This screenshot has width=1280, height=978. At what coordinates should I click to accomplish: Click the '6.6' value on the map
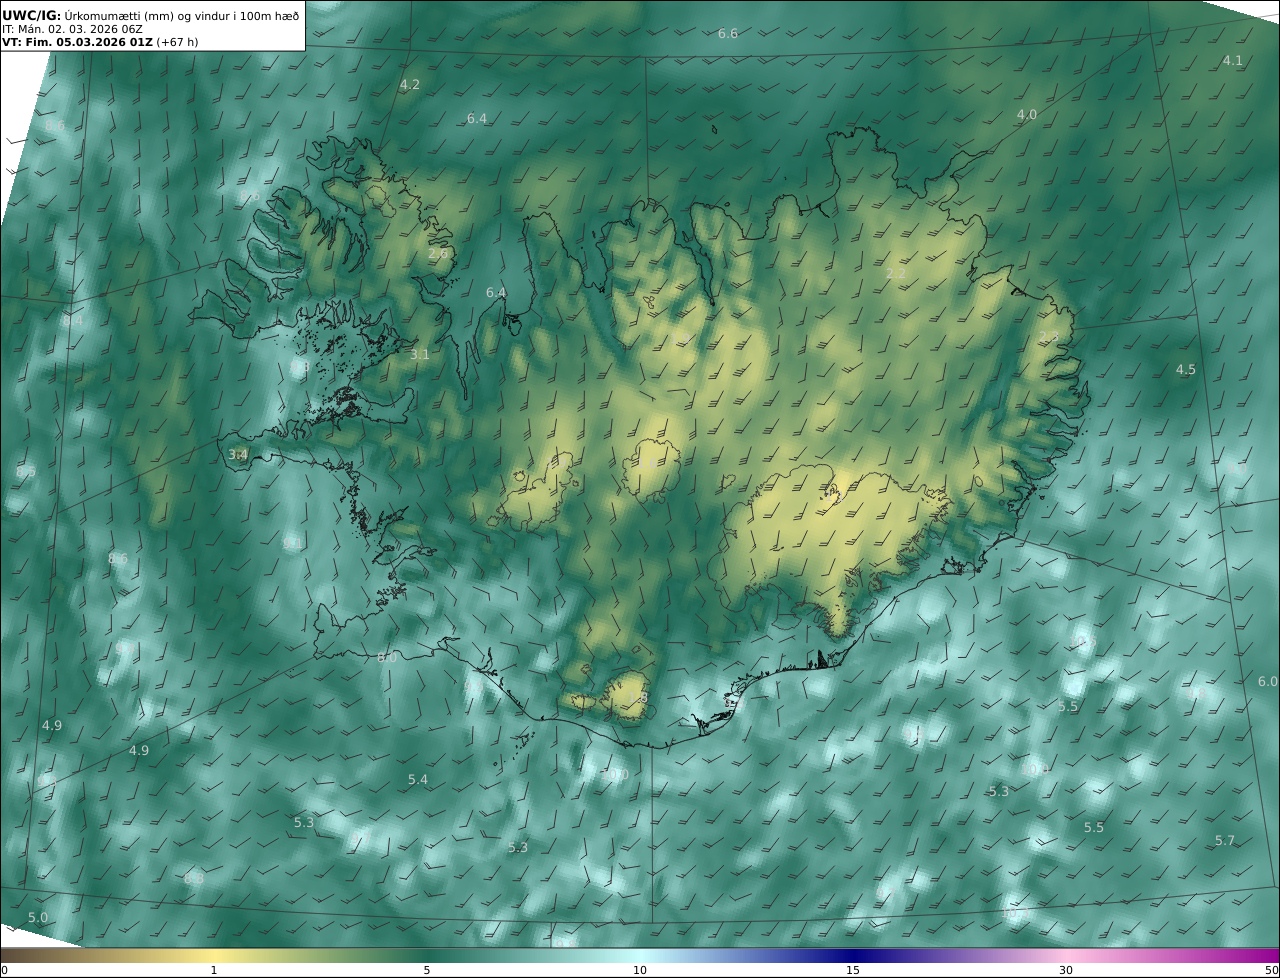(728, 34)
